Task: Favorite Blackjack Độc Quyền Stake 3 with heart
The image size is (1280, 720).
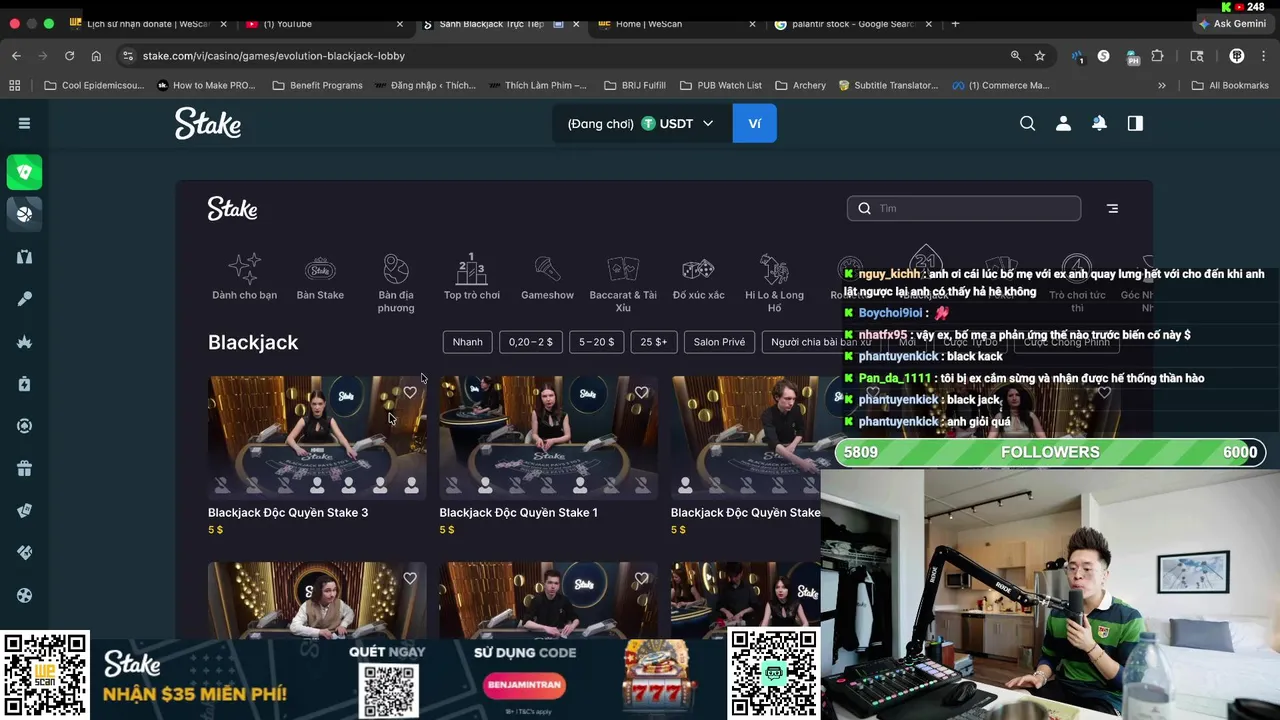Action: pyautogui.click(x=410, y=393)
